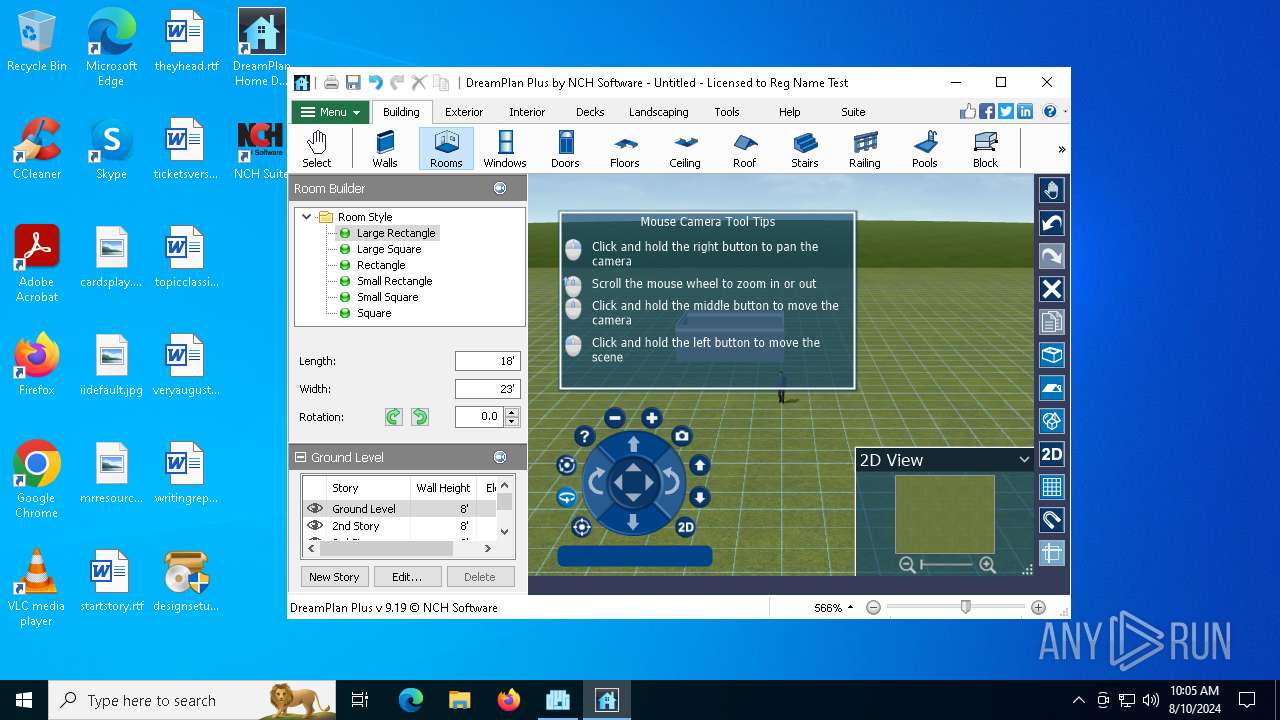This screenshot has width=1280, height=720.
Task: Click the hand tool in right sidebar
Action: pyautogui.click(x=1051, y=190)
